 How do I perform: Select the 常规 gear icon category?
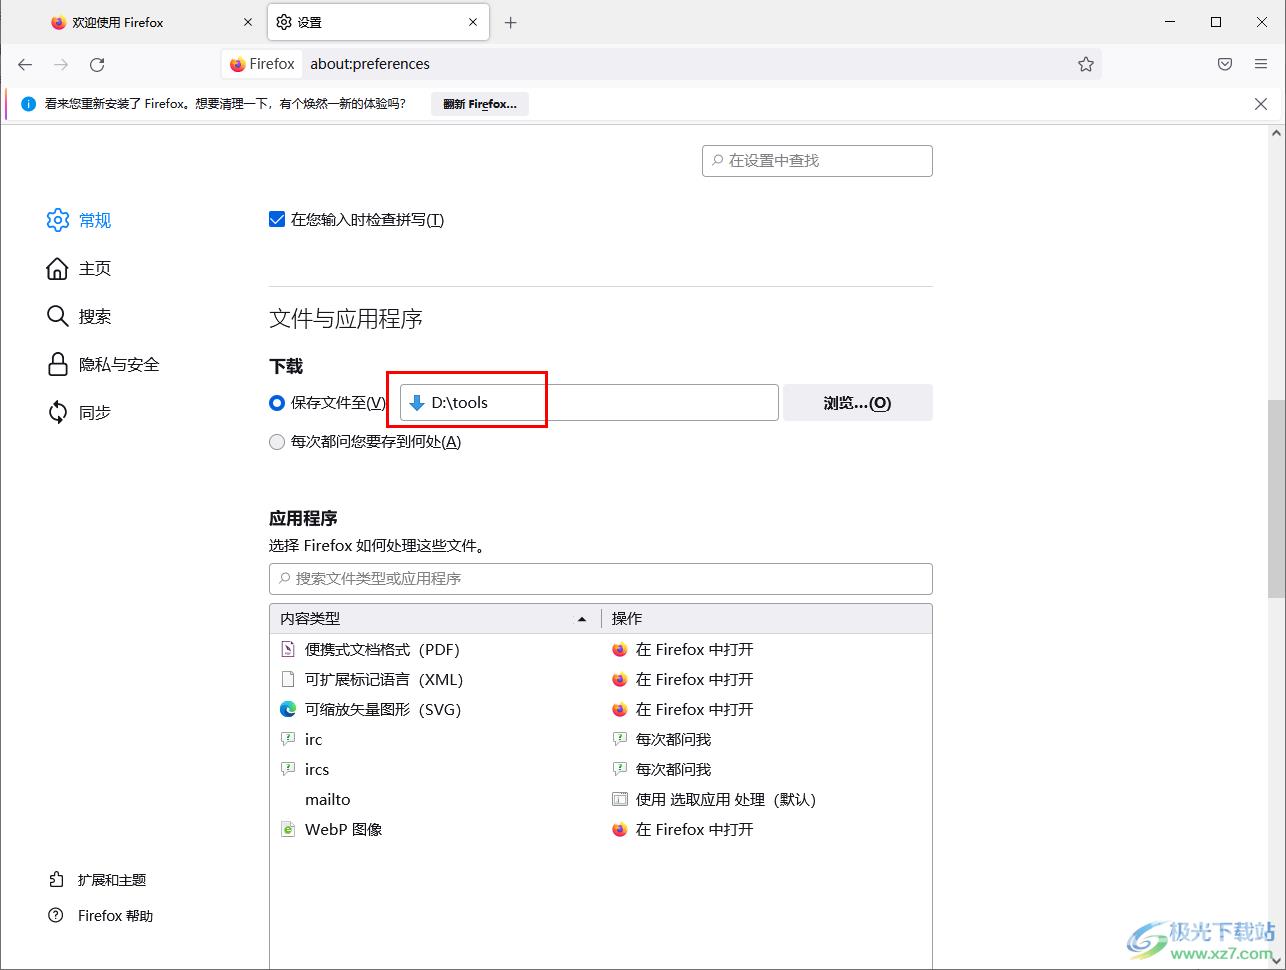click(78, 220)
